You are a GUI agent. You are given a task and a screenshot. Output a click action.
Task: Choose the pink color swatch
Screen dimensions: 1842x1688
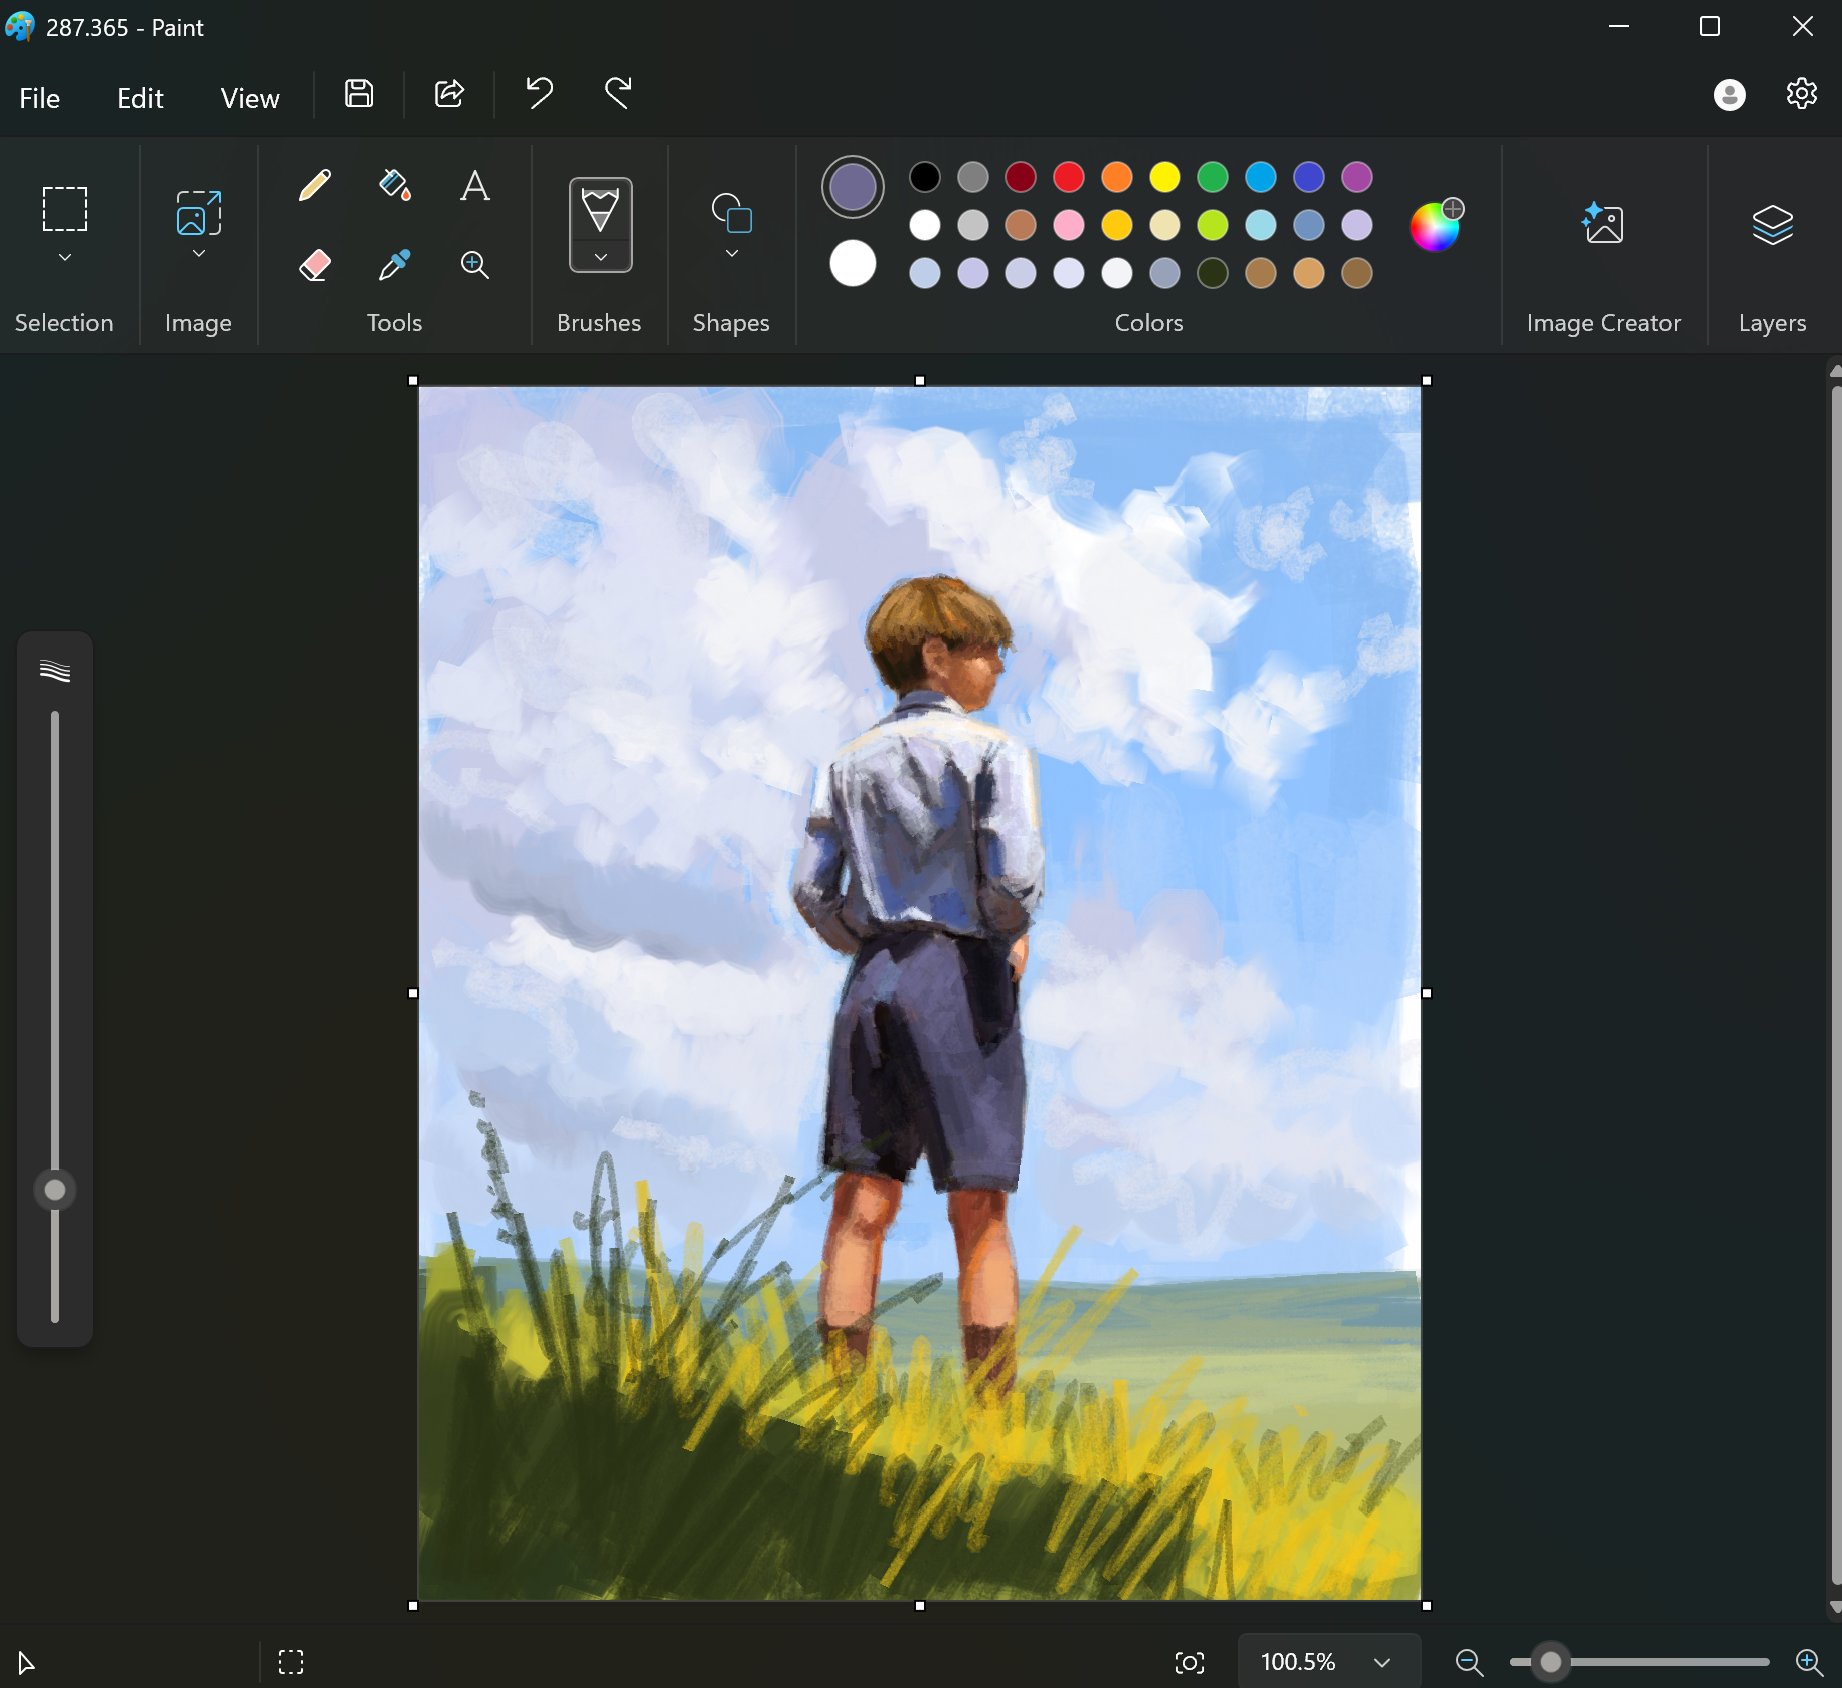(x=1069, y=225)
